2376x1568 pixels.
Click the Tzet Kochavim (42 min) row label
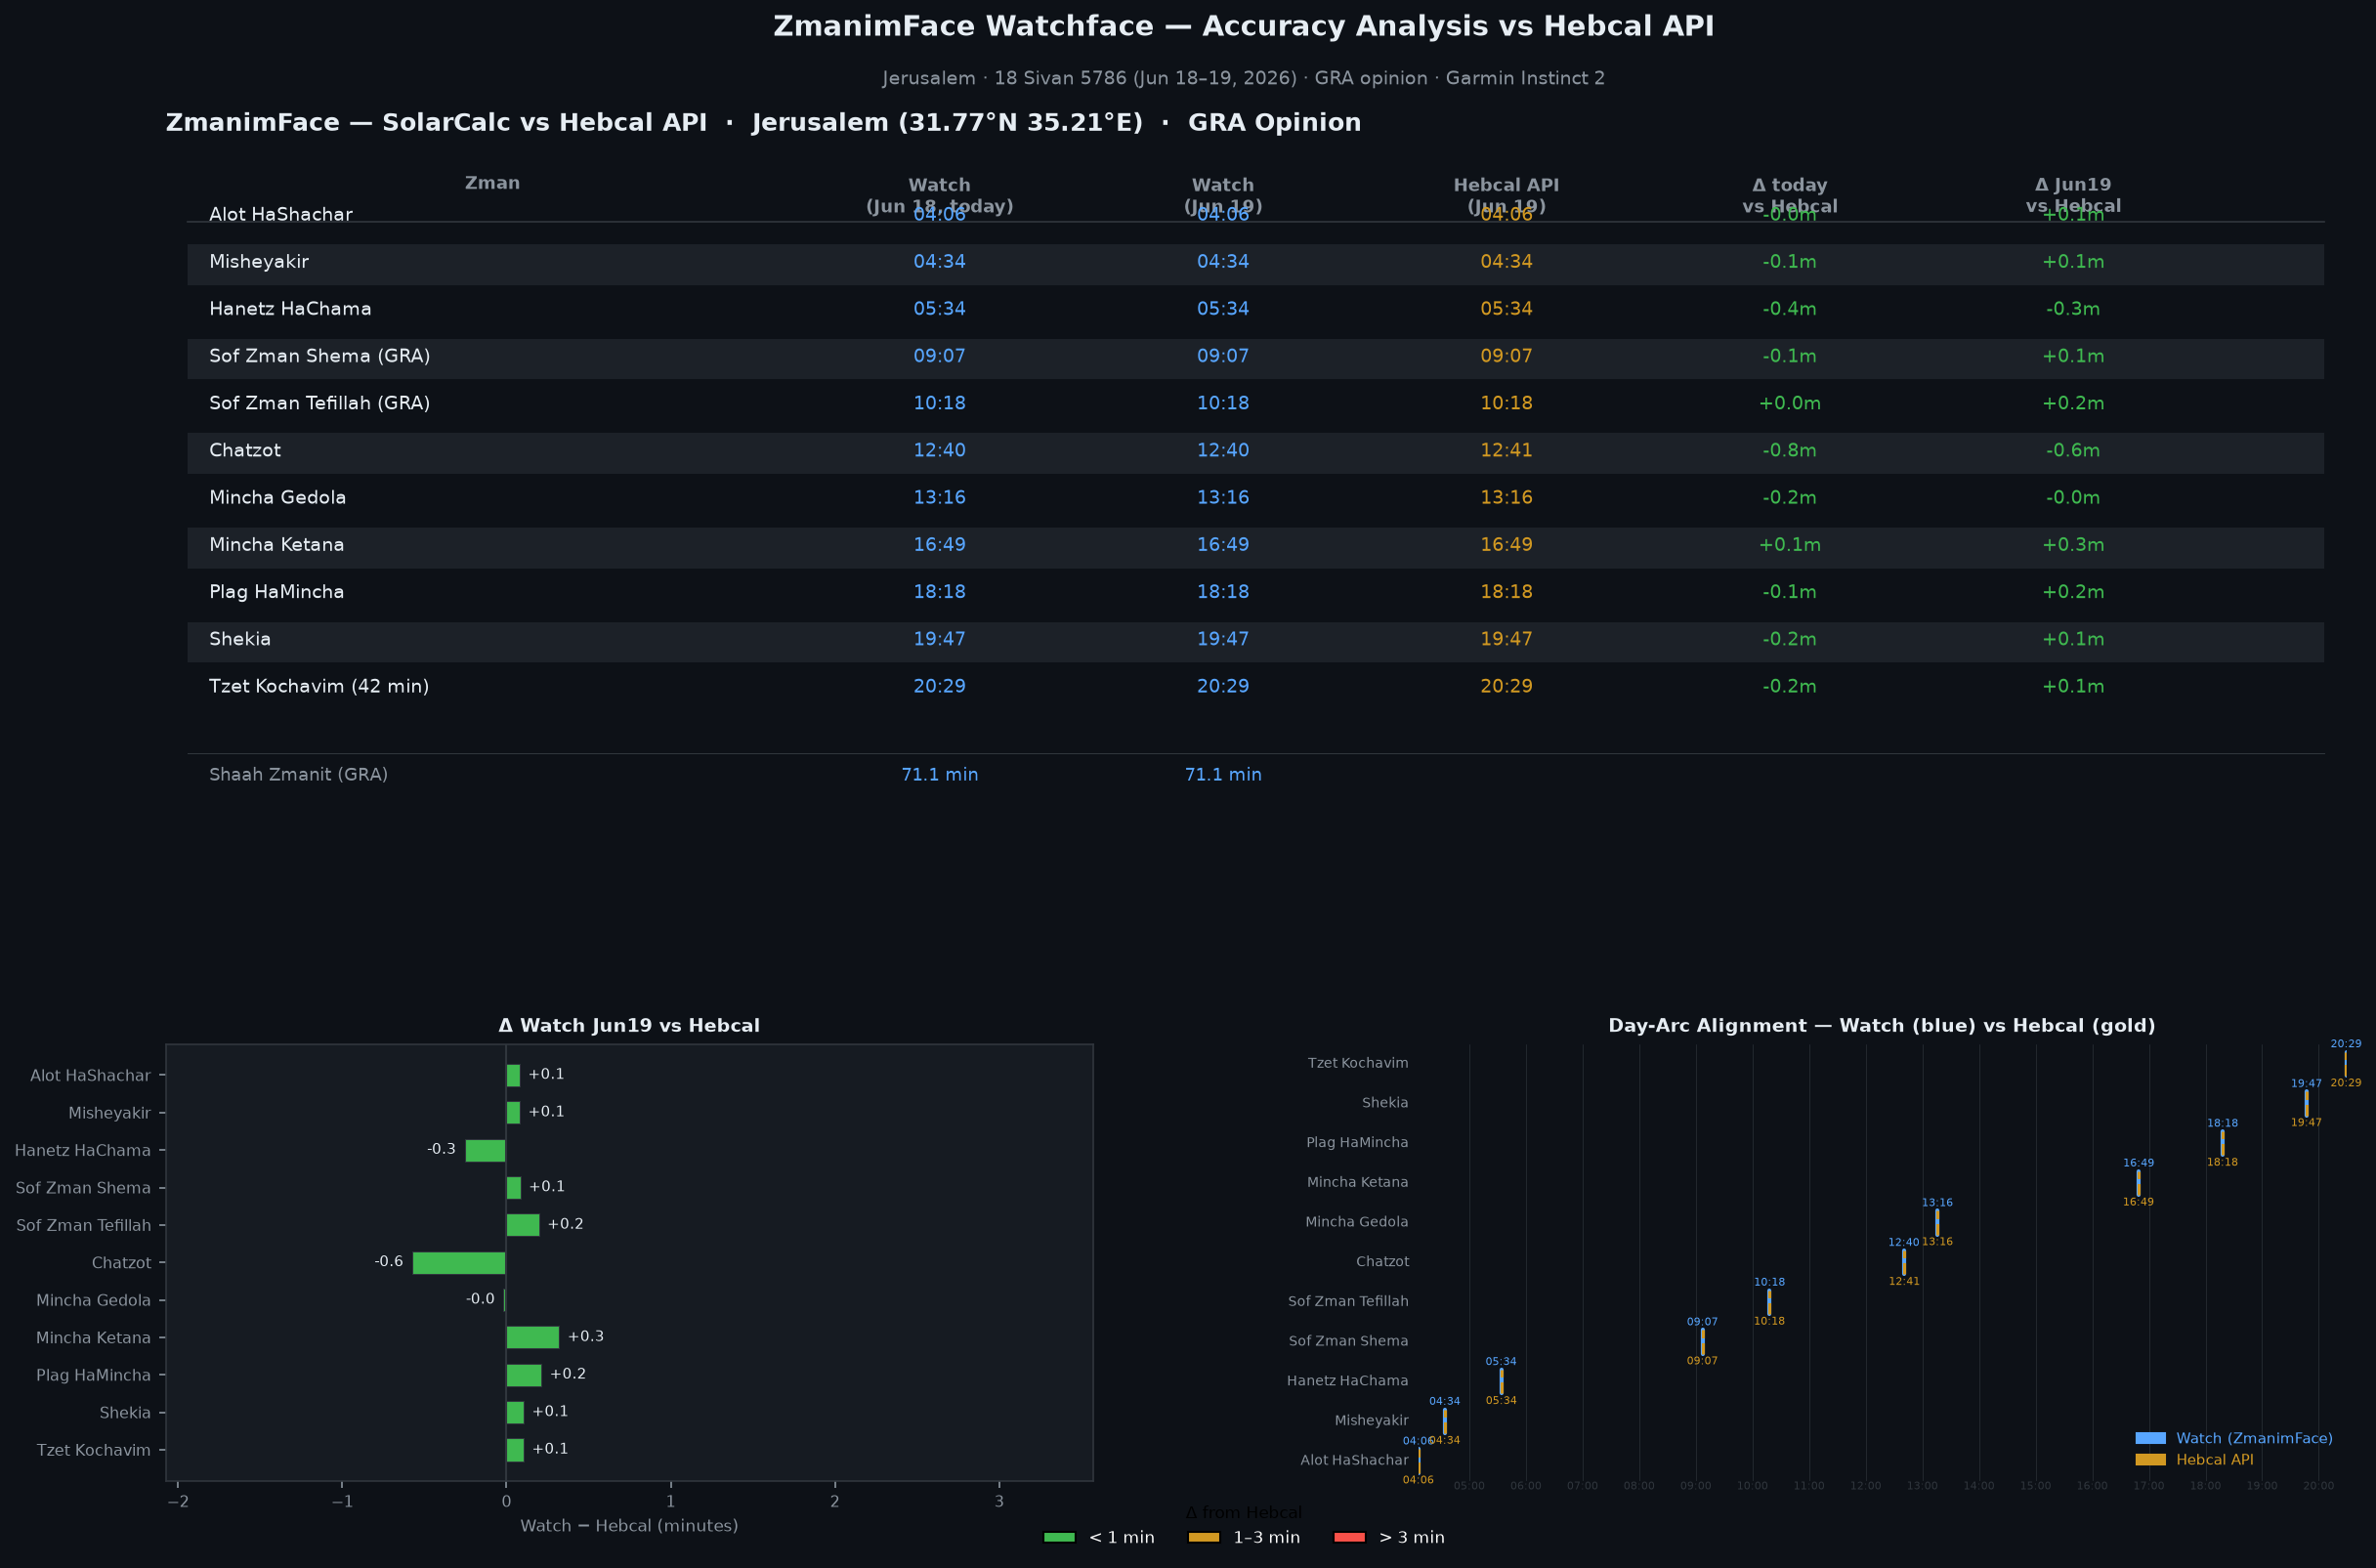tap(319, 687)
